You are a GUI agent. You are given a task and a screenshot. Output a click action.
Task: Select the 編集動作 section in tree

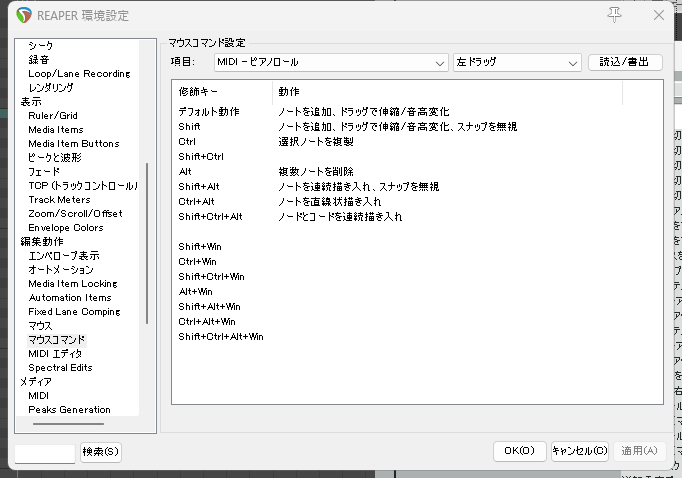(42, 241)
